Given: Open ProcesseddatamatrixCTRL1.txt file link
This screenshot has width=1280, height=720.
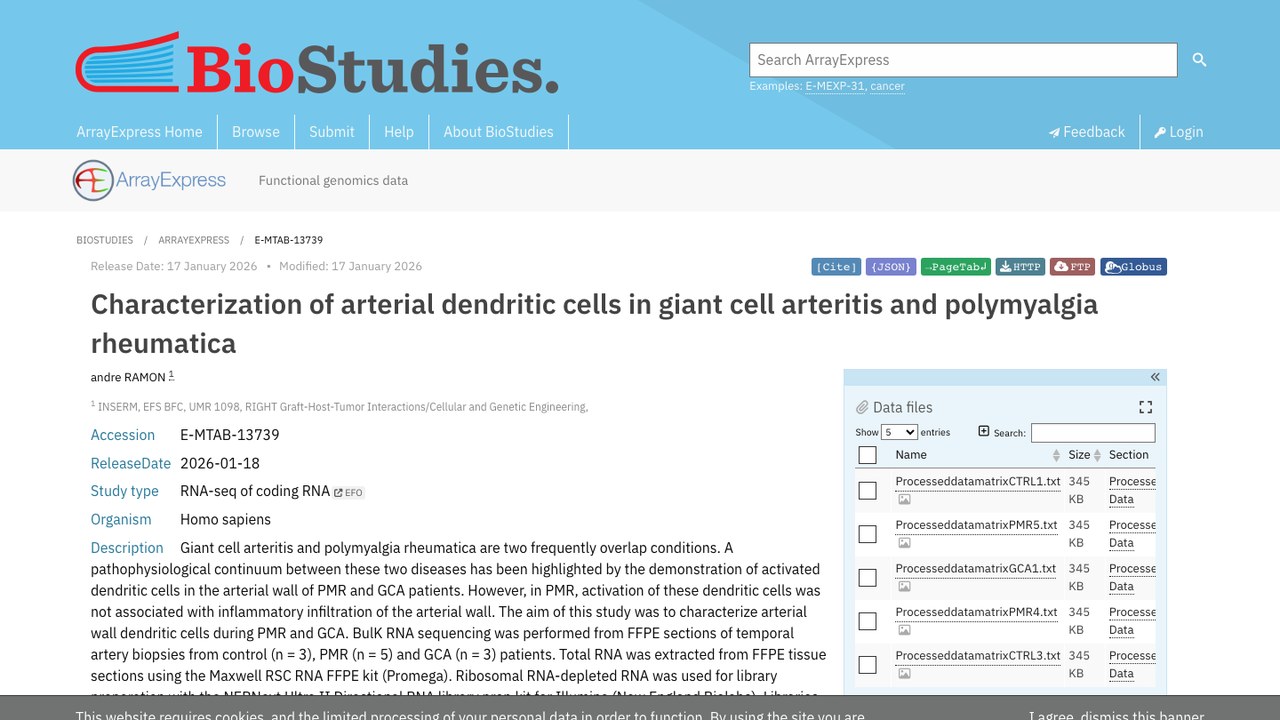Looking at the screenshot, I should point(978,481).
